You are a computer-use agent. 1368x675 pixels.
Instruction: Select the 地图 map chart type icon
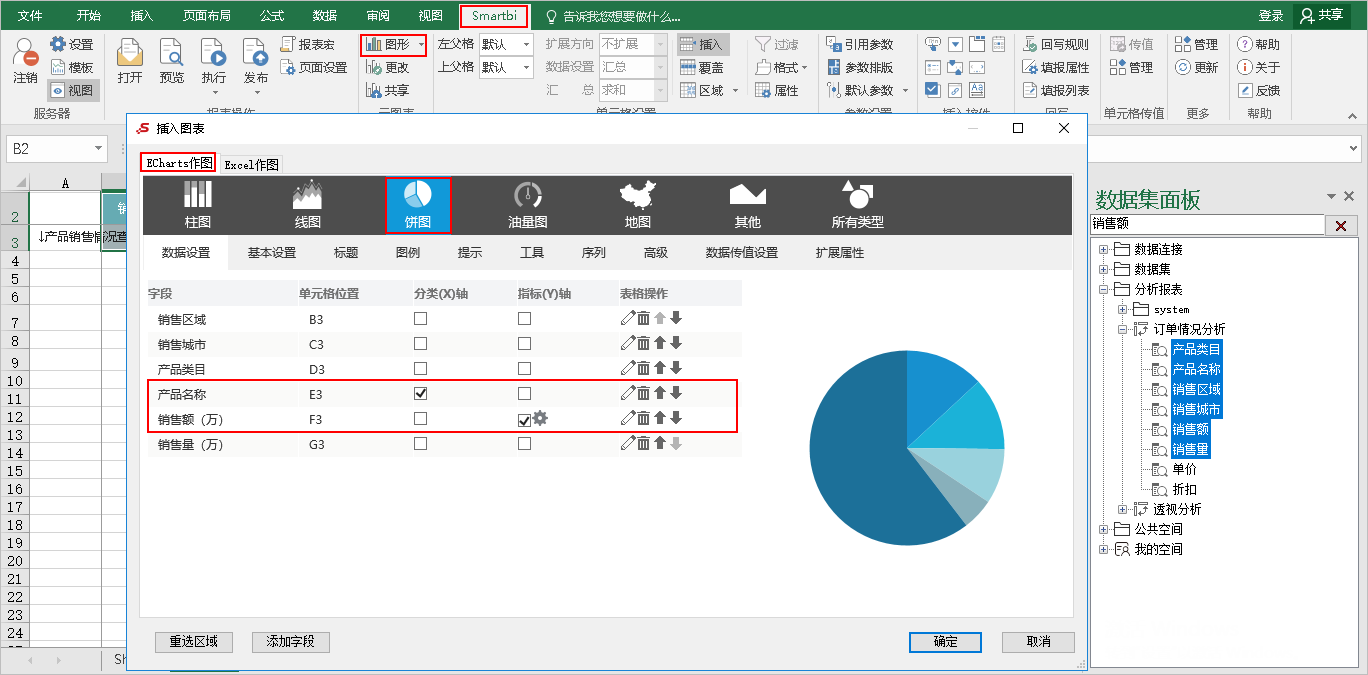coord(638,205)
